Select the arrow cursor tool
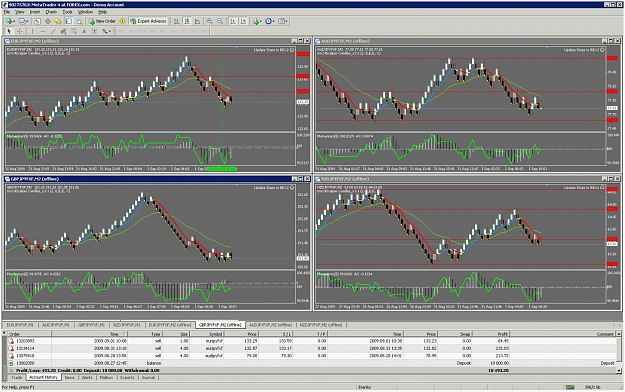 coord(9,31)
